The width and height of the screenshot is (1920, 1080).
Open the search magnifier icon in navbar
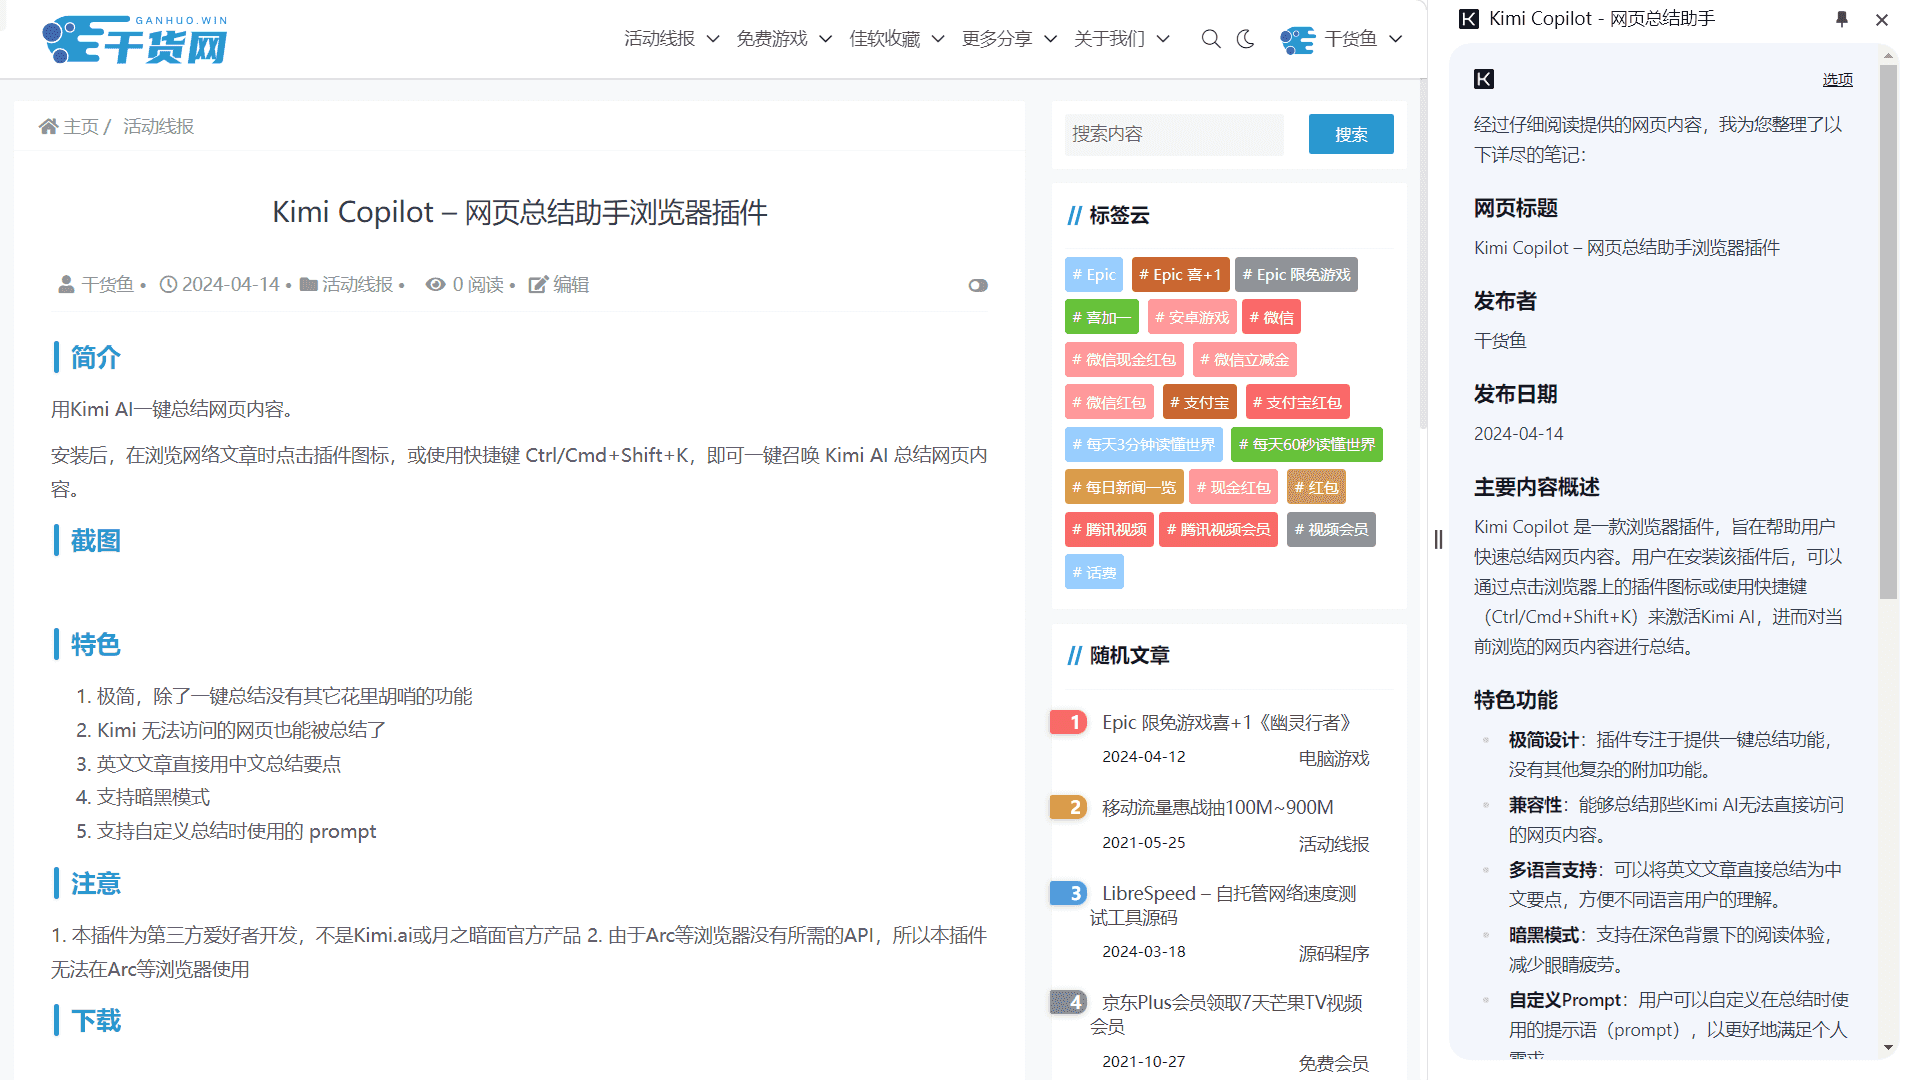point(1211,39)
